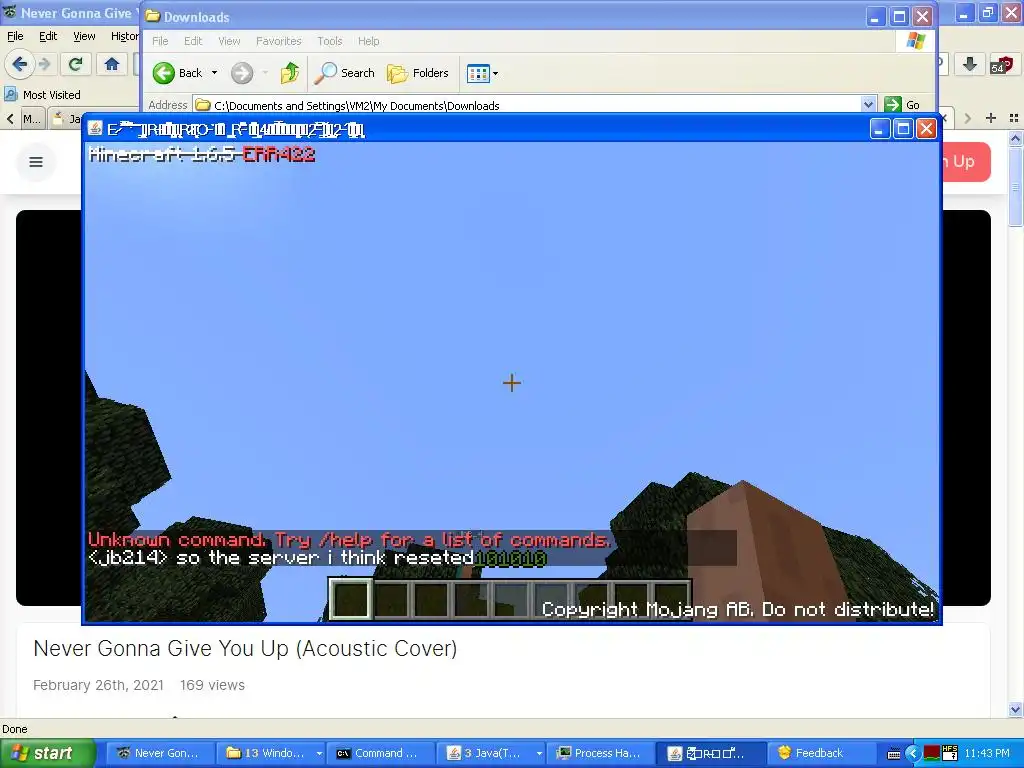Show all tabs grid icon in browser
This screenshot has height=768, width=1024.
[x=1014, y=118]
